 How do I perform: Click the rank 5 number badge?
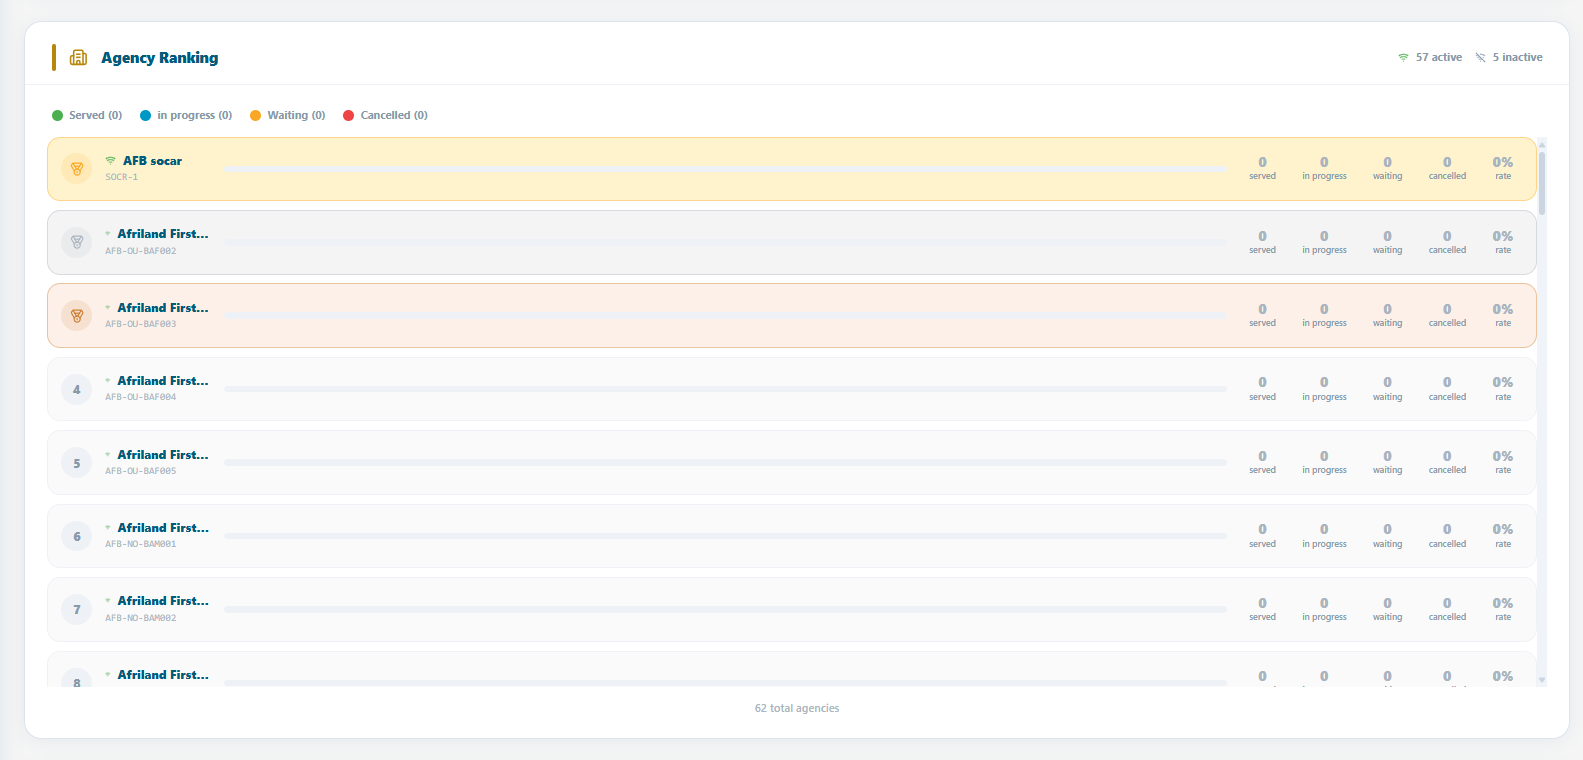click(x=77, y=463)
